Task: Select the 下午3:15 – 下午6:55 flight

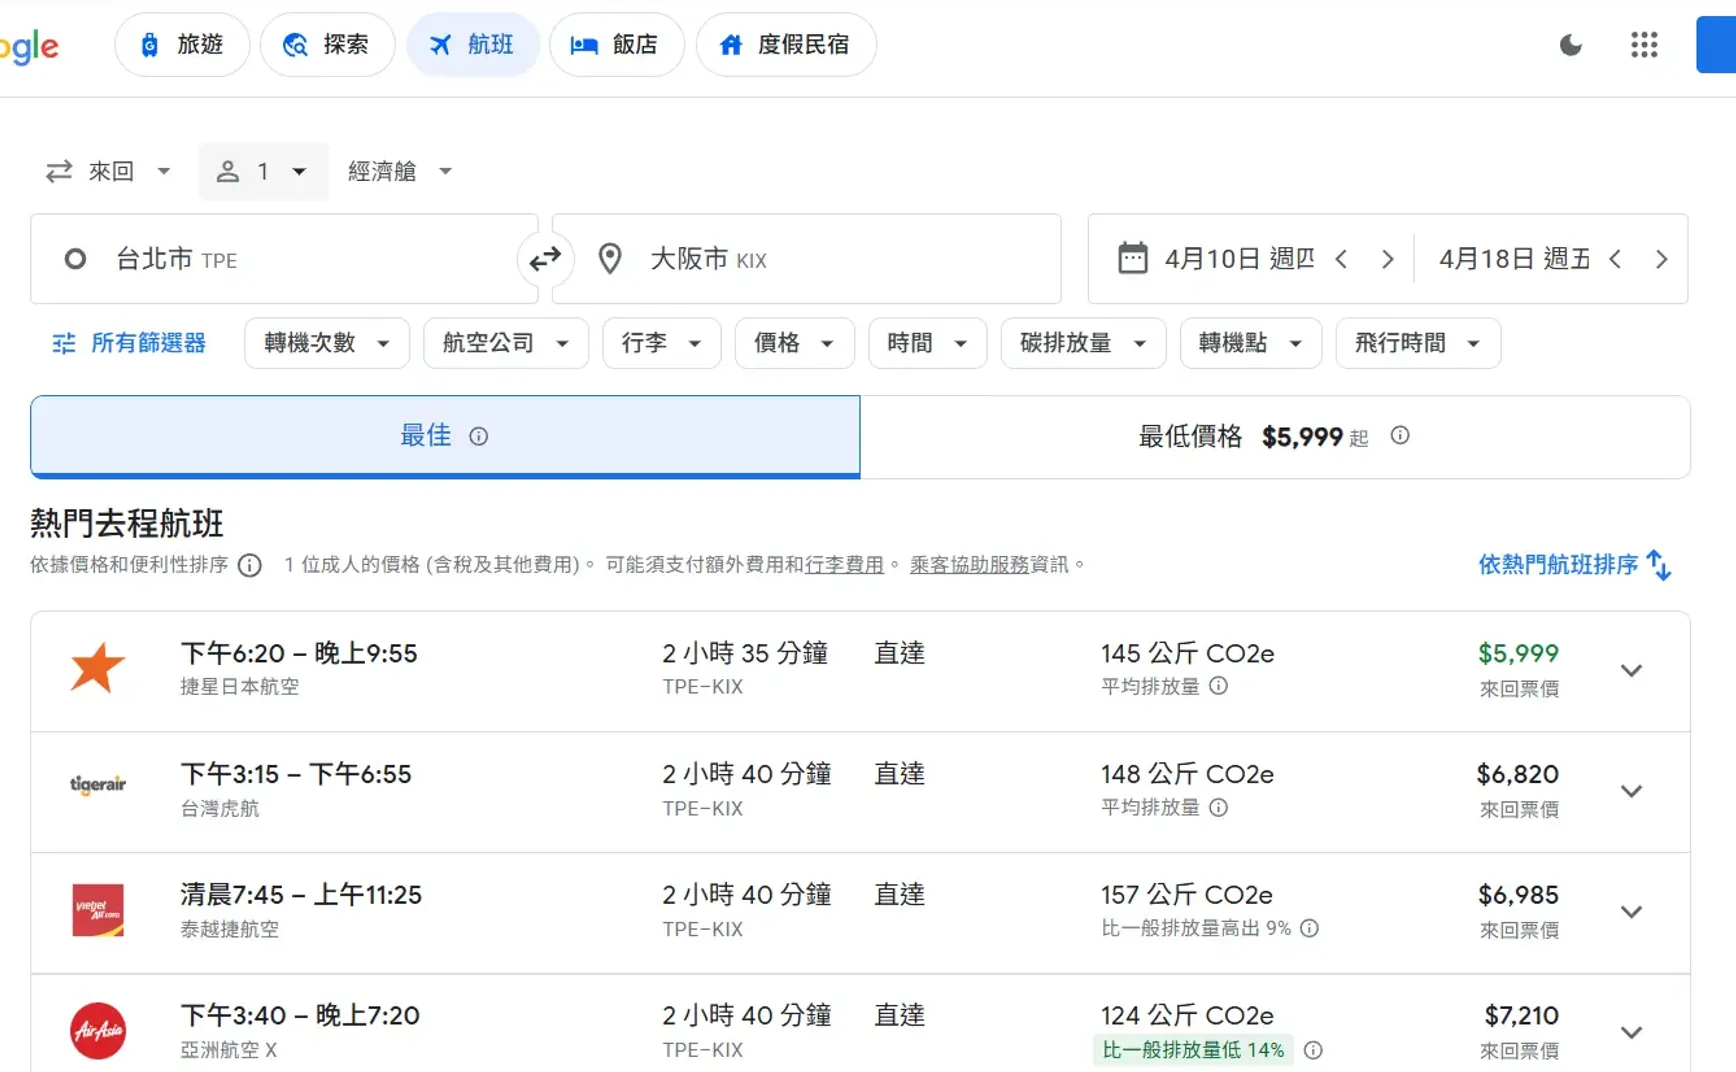Action: (860, 792)
